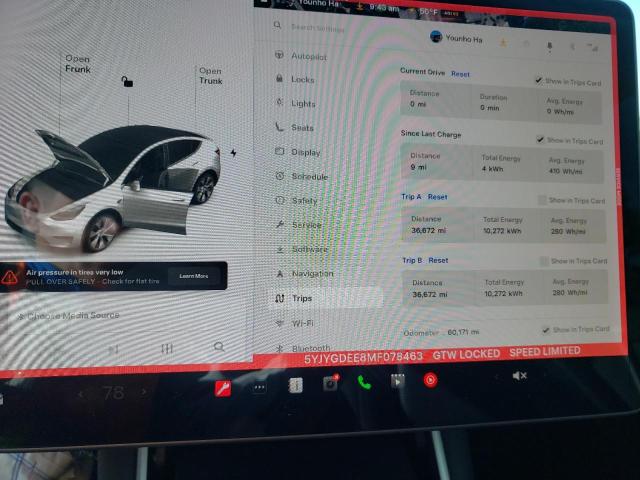
Task: Open the Locks settings menu
Action: click(295, 79)
